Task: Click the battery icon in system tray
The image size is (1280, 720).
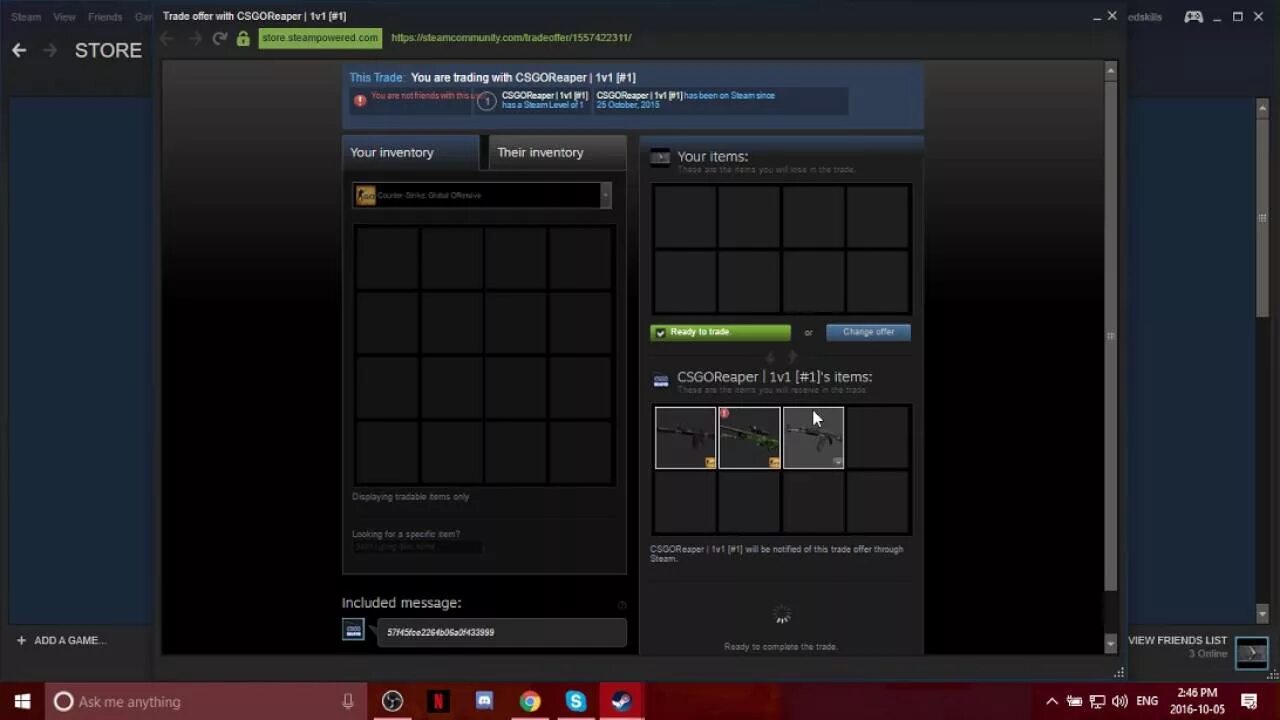Action: (x=1075, y=701)
